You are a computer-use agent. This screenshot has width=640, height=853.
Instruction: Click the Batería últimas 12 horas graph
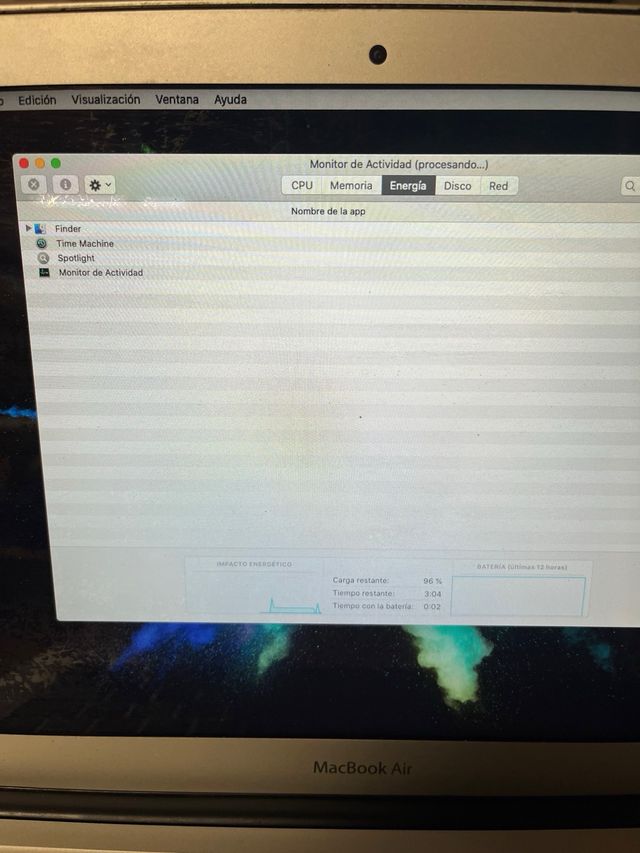click(519, 596)
